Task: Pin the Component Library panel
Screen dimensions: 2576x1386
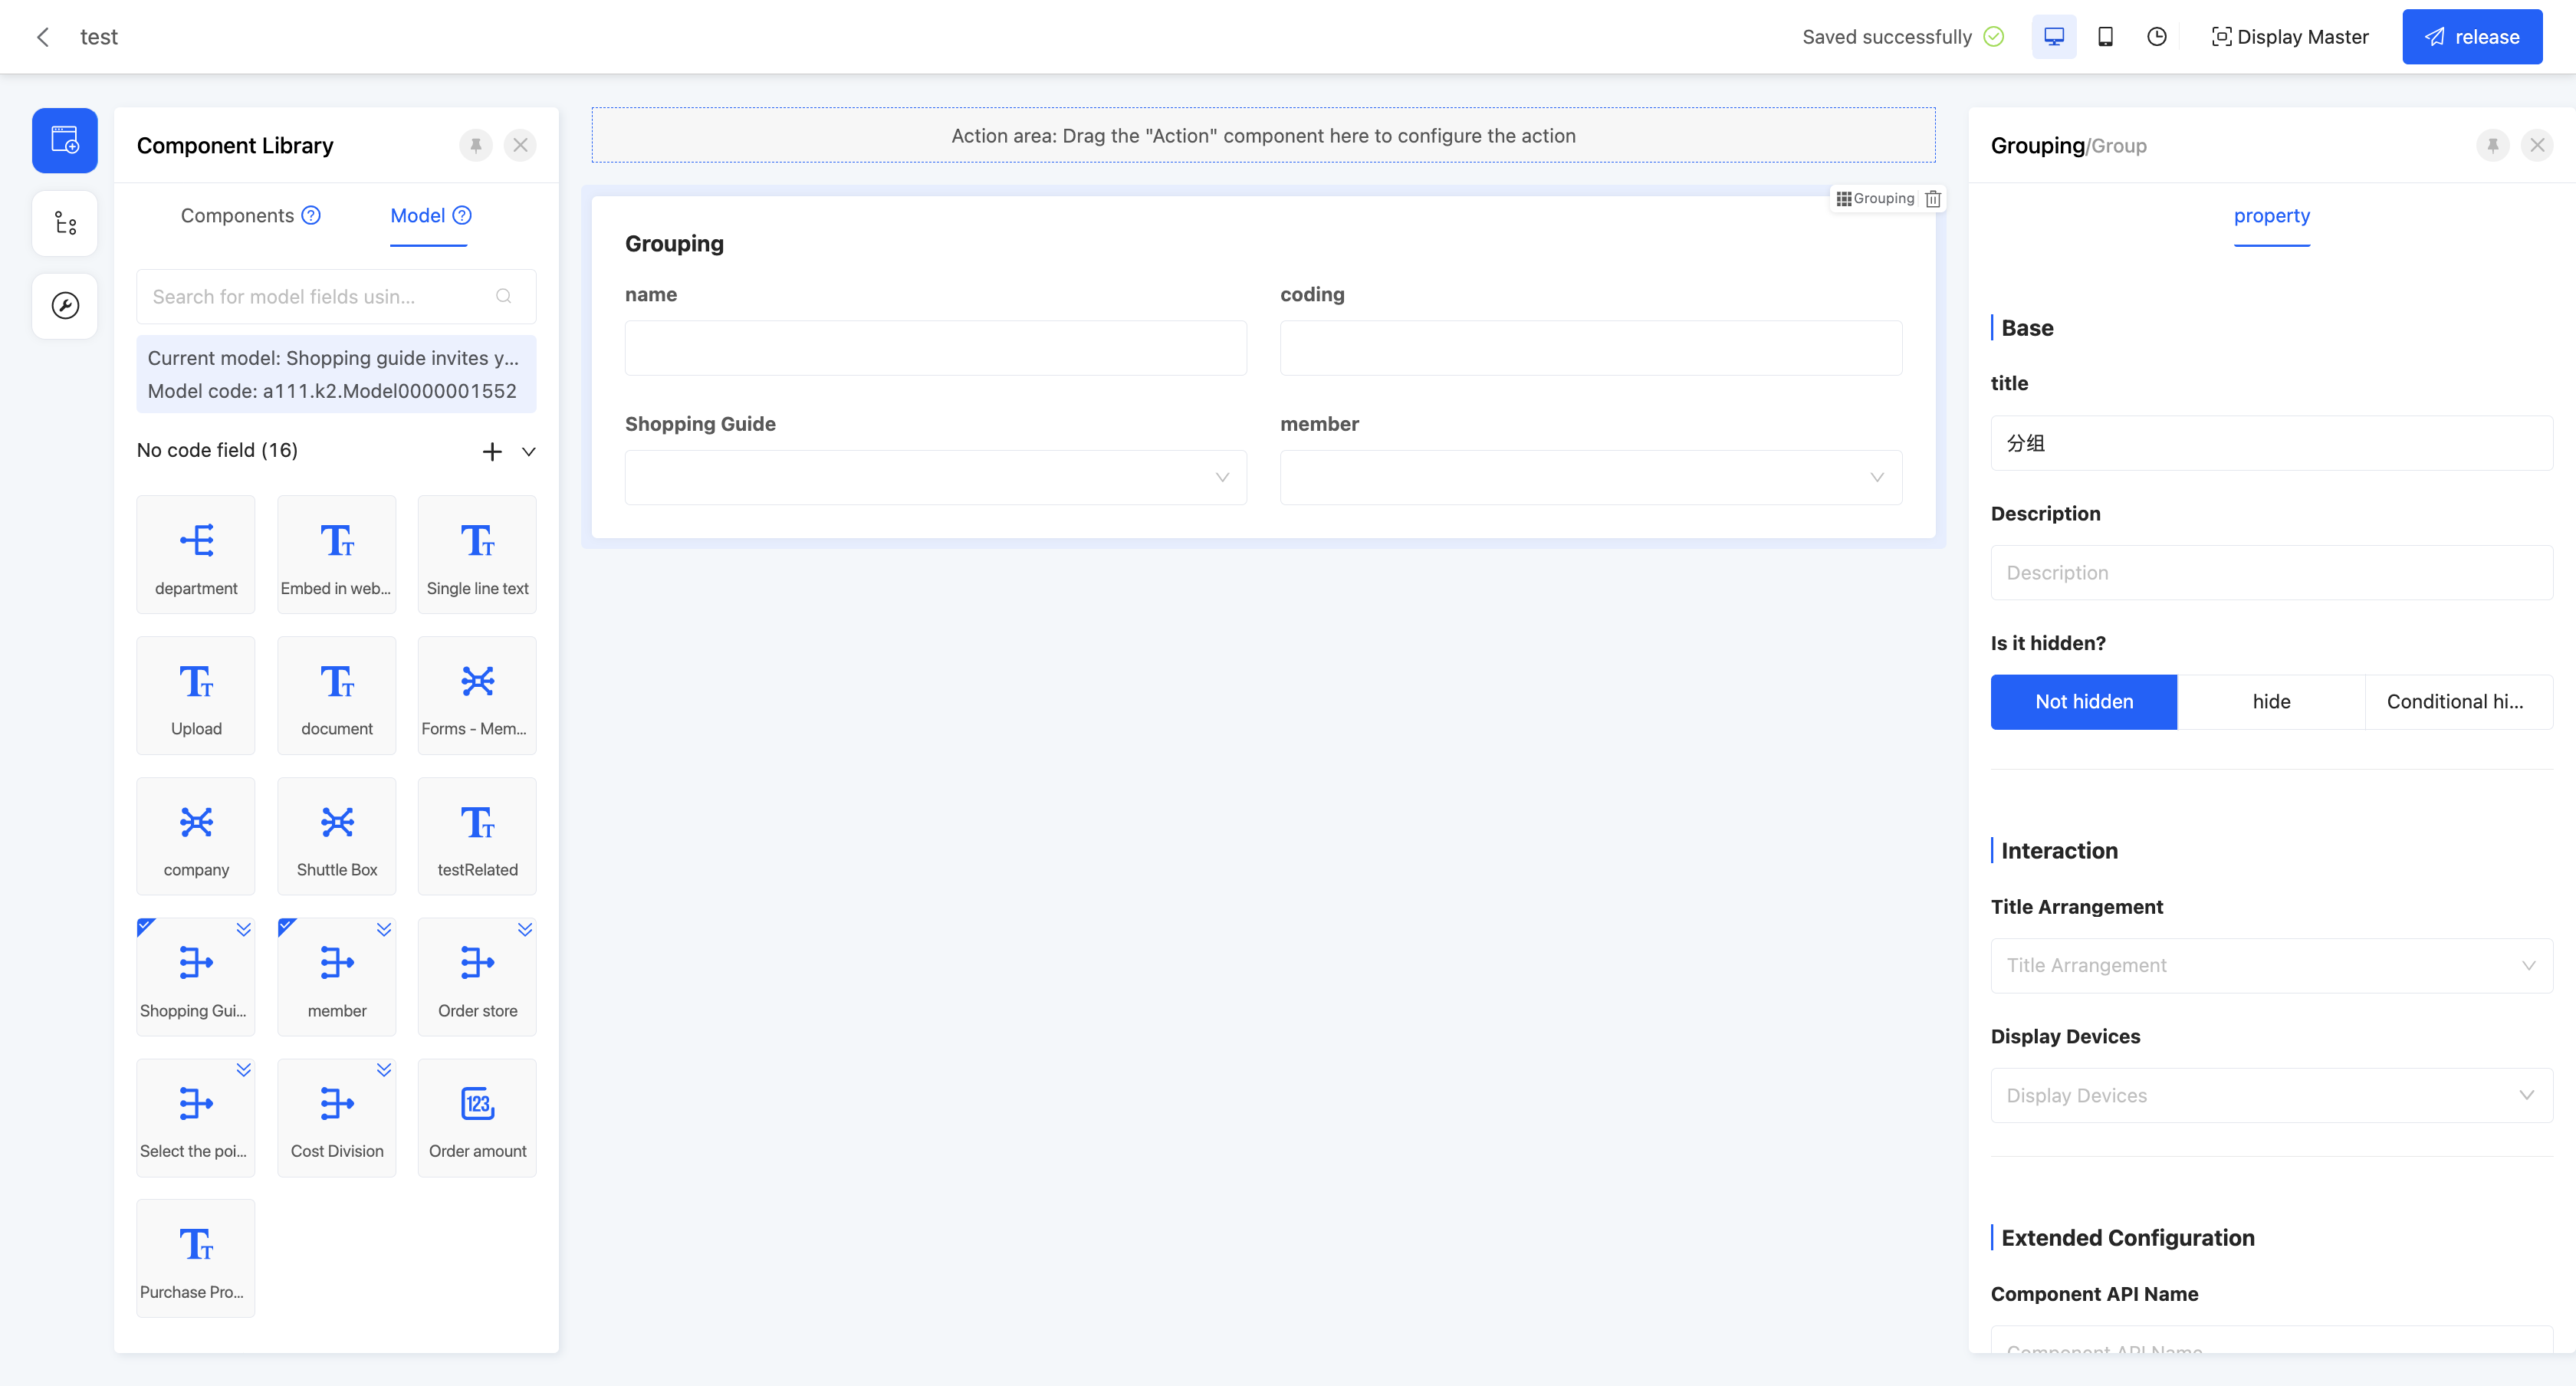Action: click(476, 146)
